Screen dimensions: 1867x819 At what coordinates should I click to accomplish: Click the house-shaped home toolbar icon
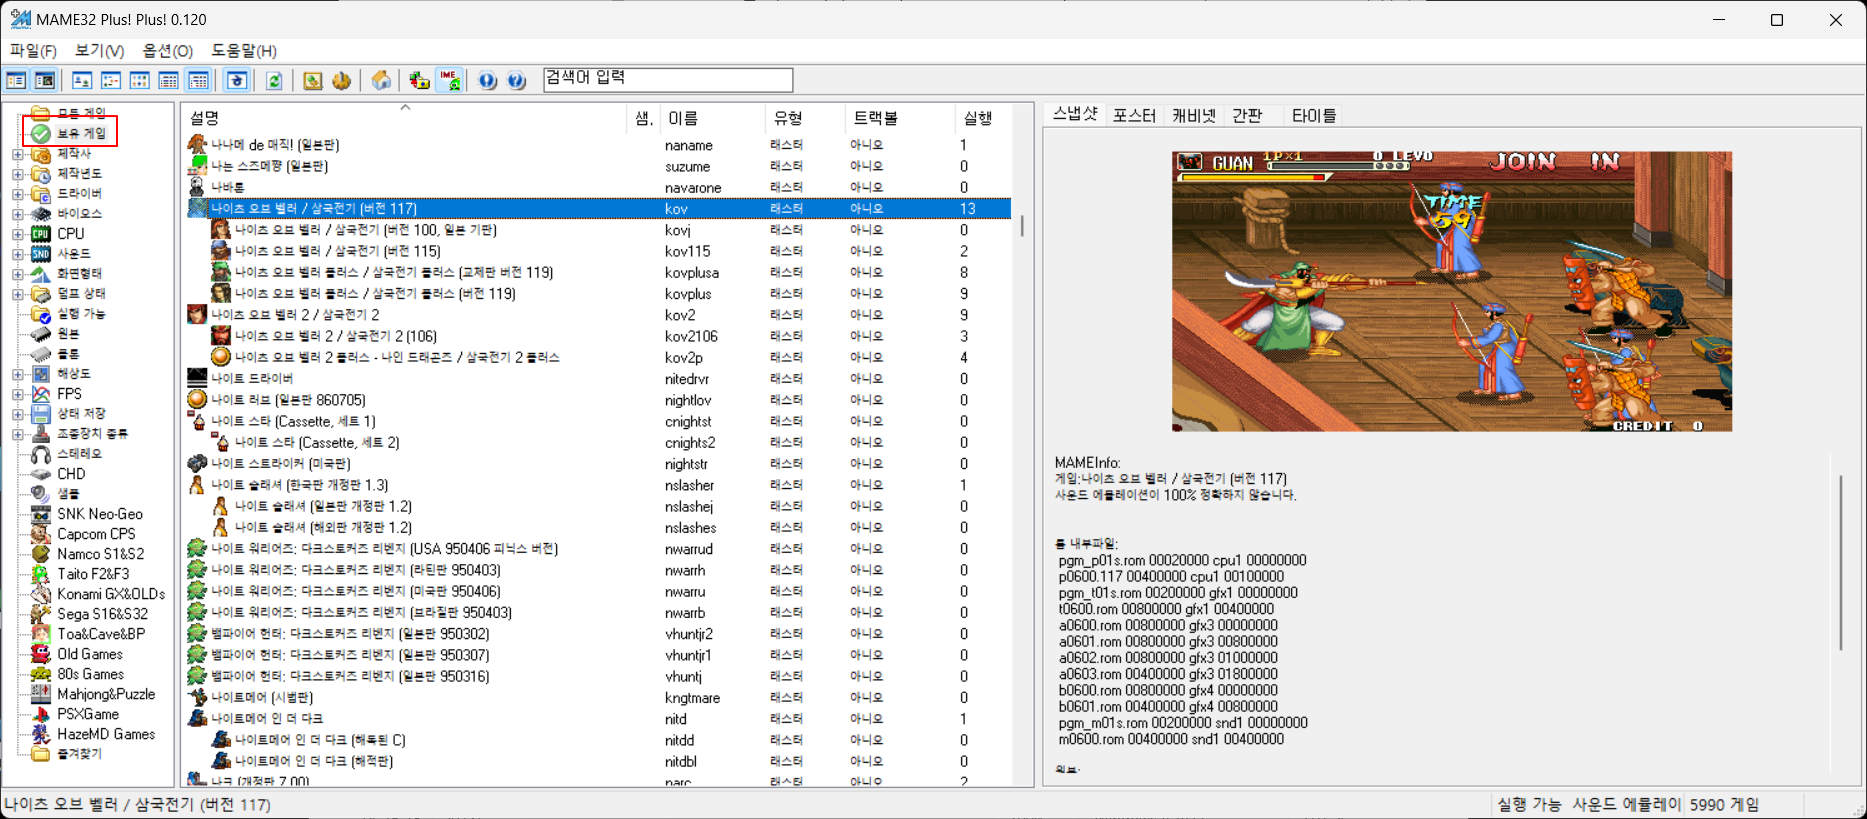pos(381,81)
